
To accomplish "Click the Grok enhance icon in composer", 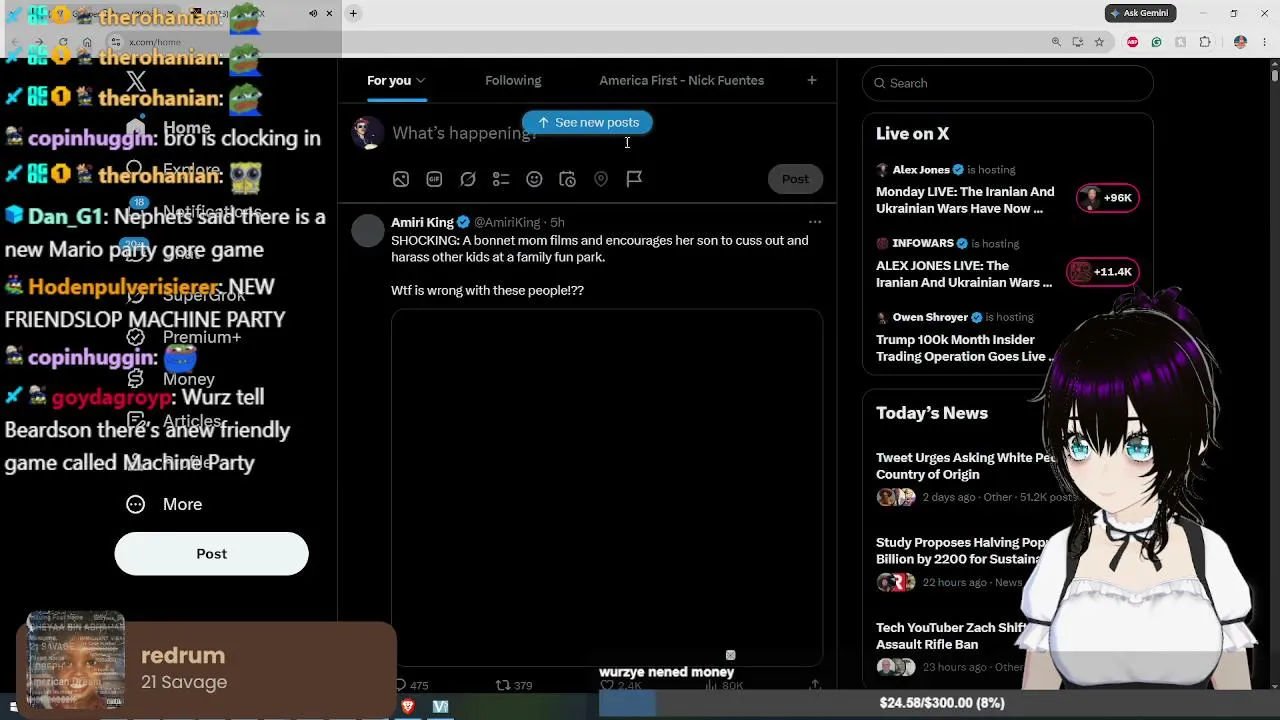I will [467, 179].
